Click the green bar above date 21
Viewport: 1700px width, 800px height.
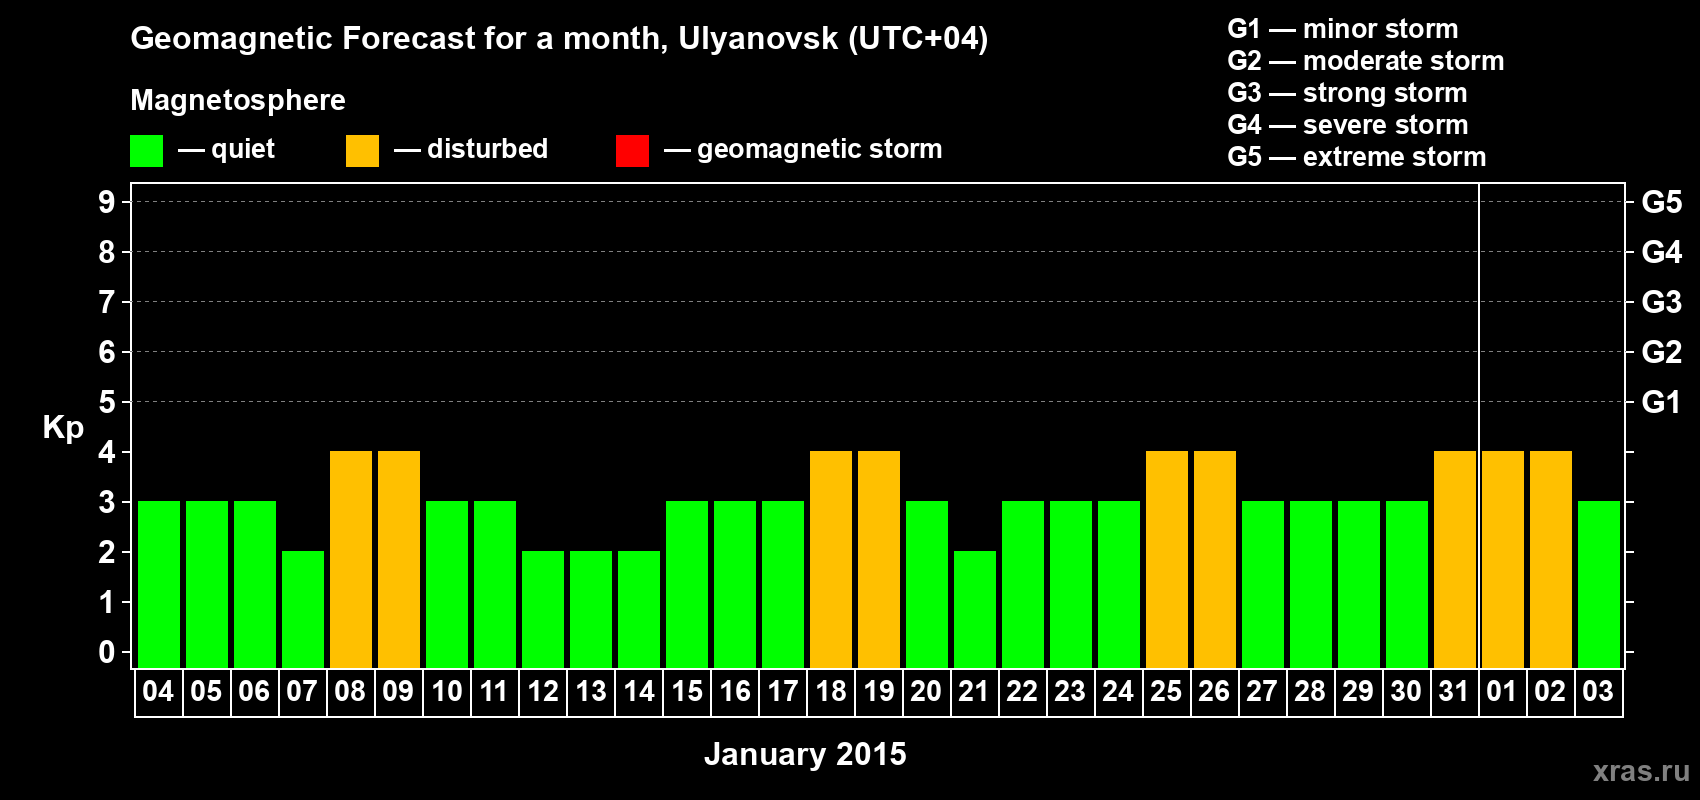[975, 609]
